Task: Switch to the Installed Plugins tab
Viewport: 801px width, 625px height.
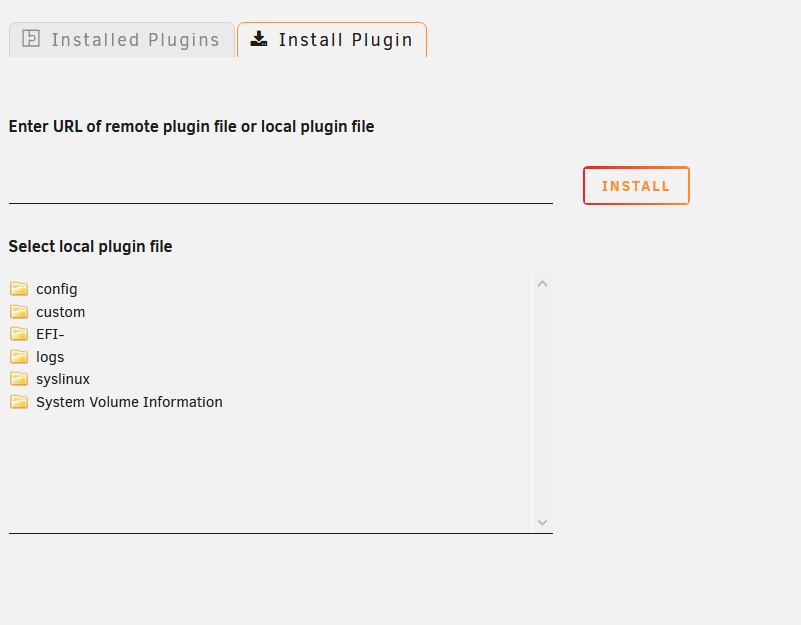Action: 122,39
